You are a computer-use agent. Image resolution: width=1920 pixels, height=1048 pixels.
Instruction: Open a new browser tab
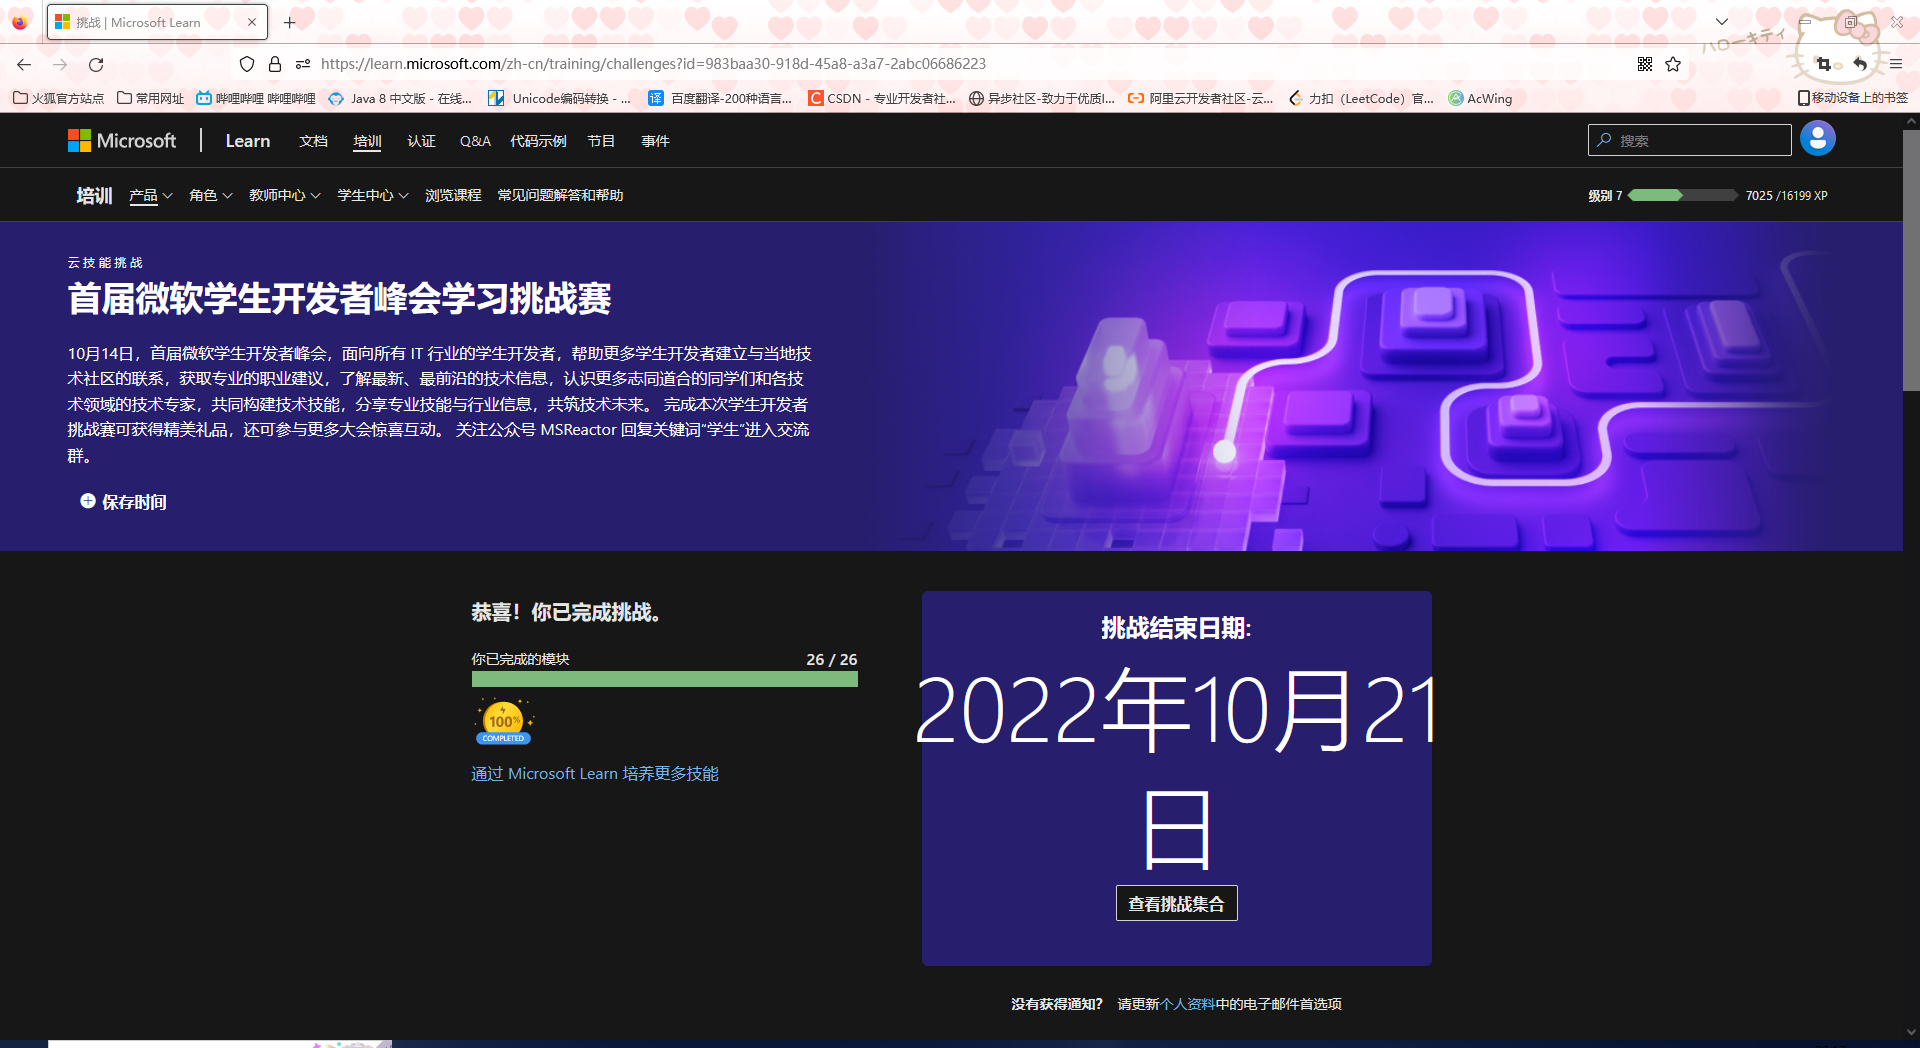290,22
